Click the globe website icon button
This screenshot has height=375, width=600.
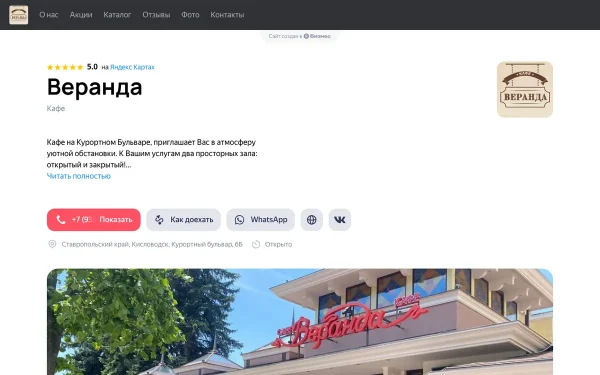pyautogui.click(x=311, y=220)
